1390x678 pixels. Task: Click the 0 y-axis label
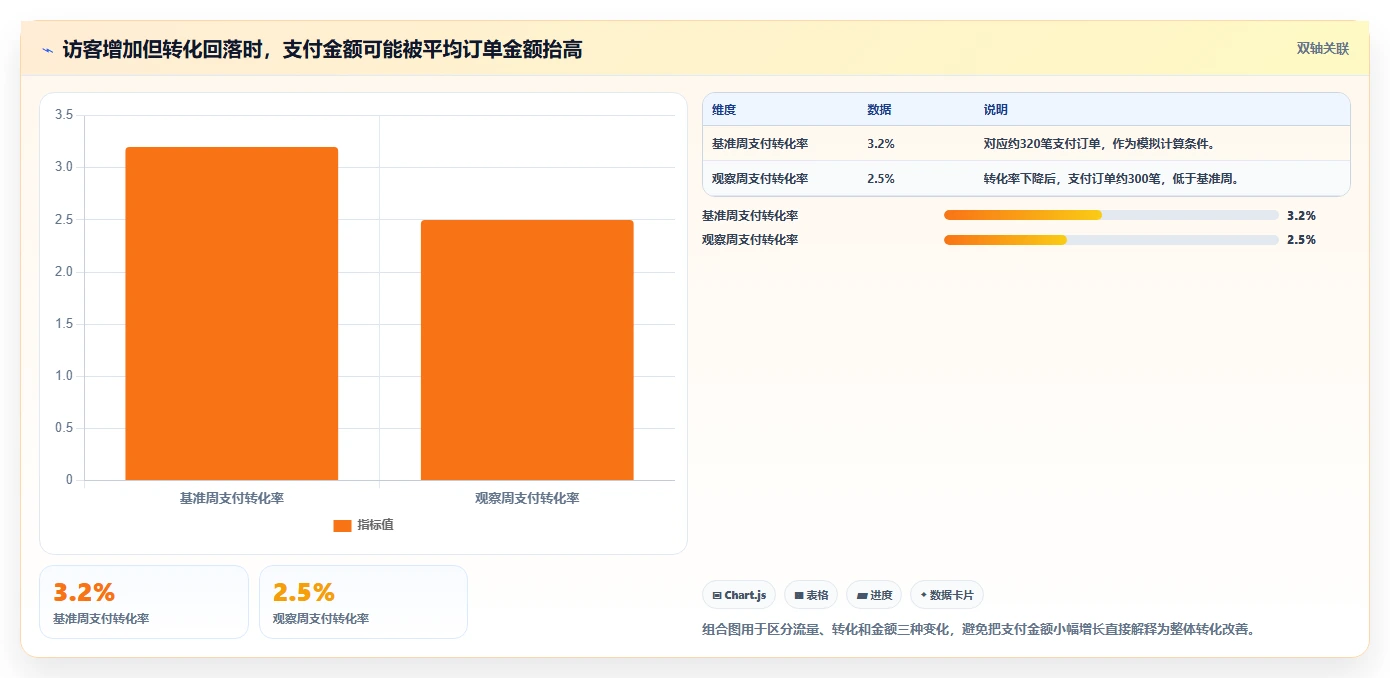click(70, 480)
